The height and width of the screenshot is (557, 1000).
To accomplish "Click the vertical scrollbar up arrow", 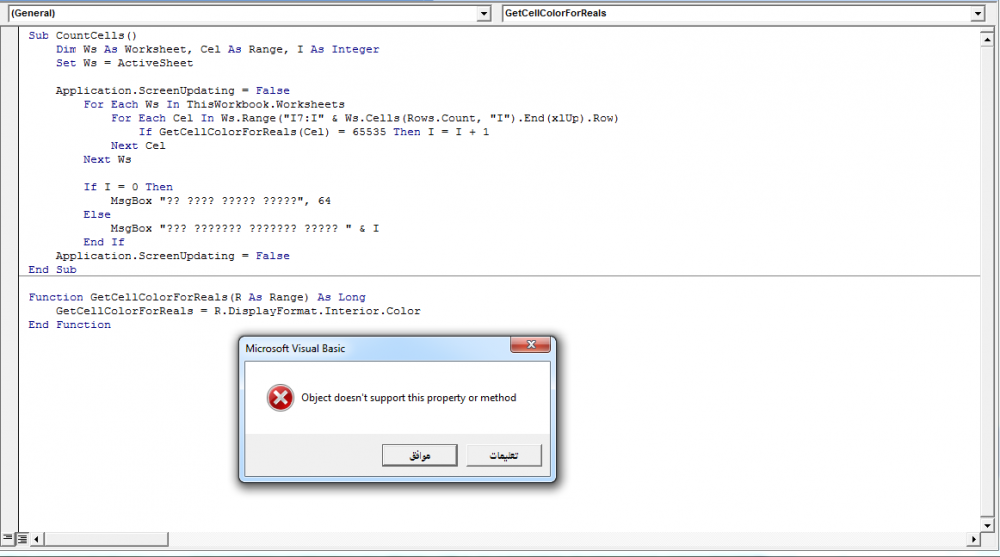I will (x=987, y=40).
